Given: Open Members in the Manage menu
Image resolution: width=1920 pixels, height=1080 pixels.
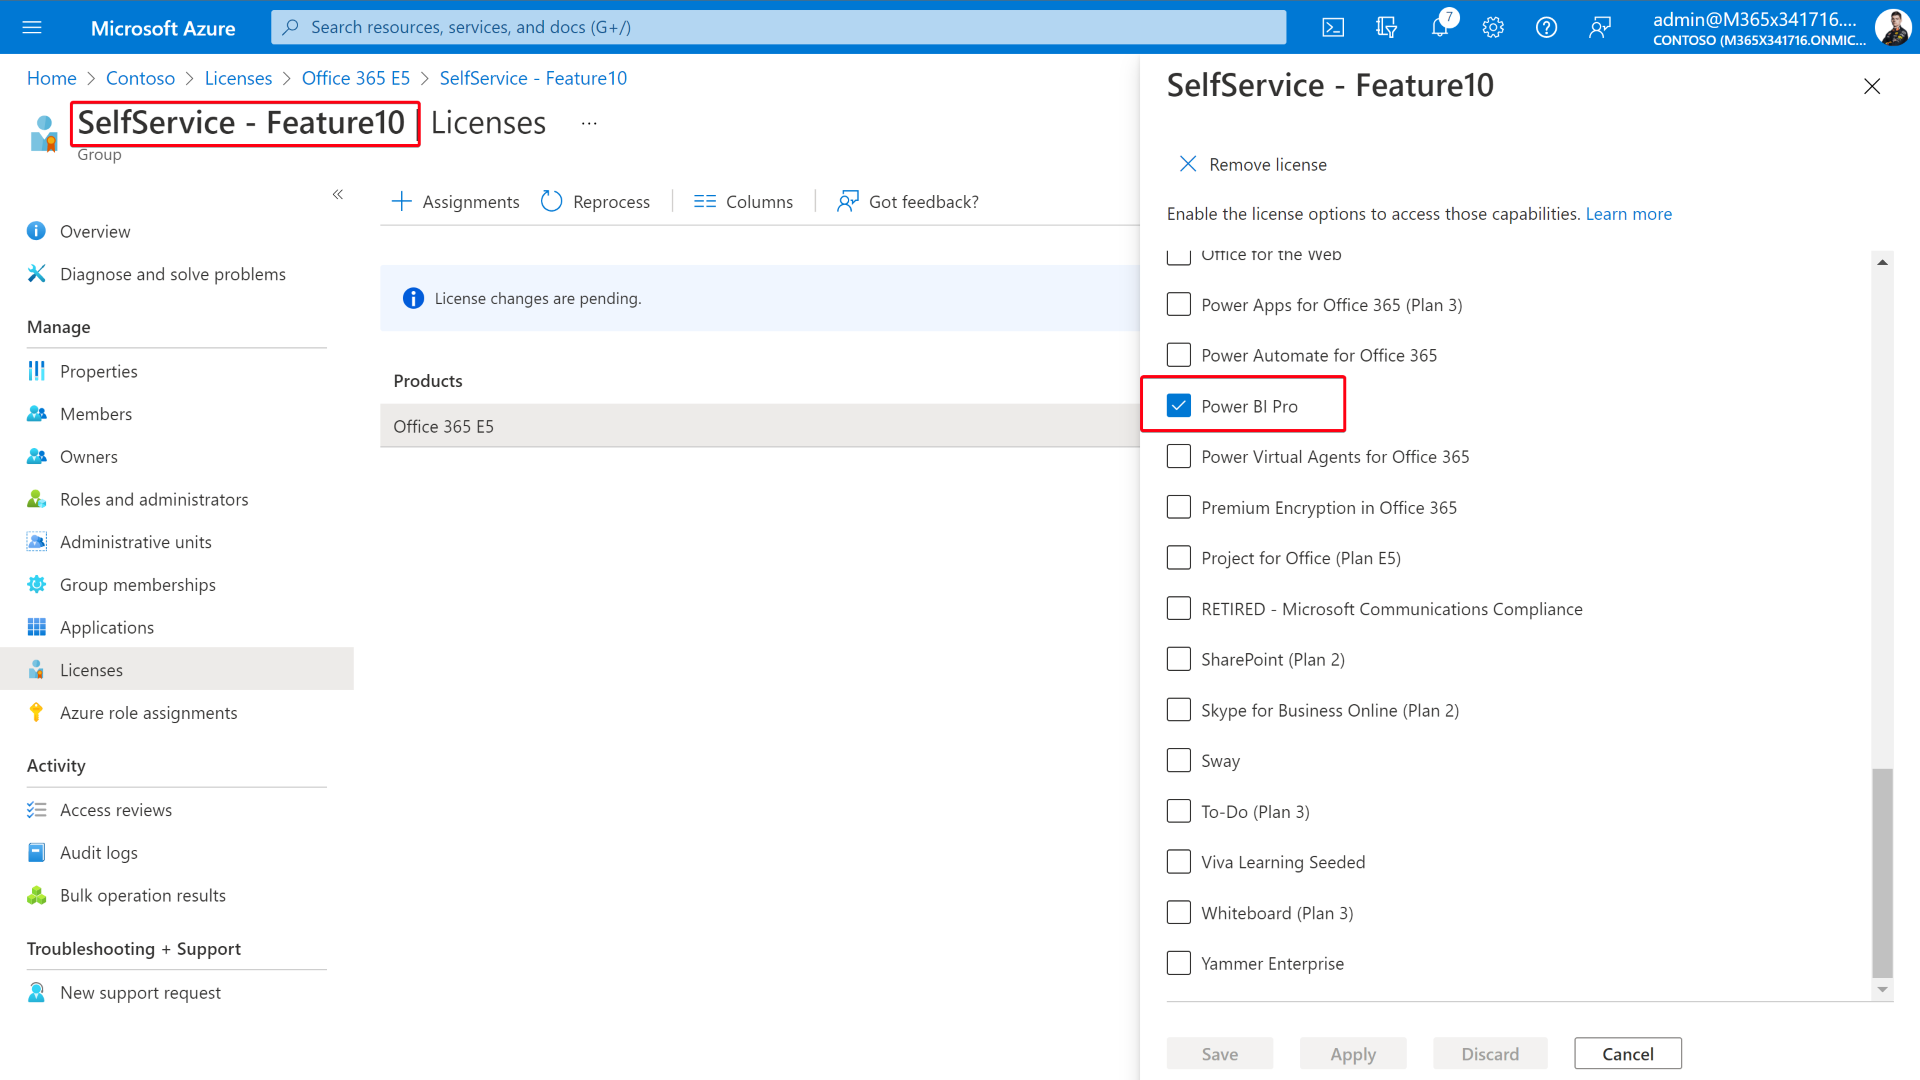Looking at the screenshot, I should pos(95,414).
